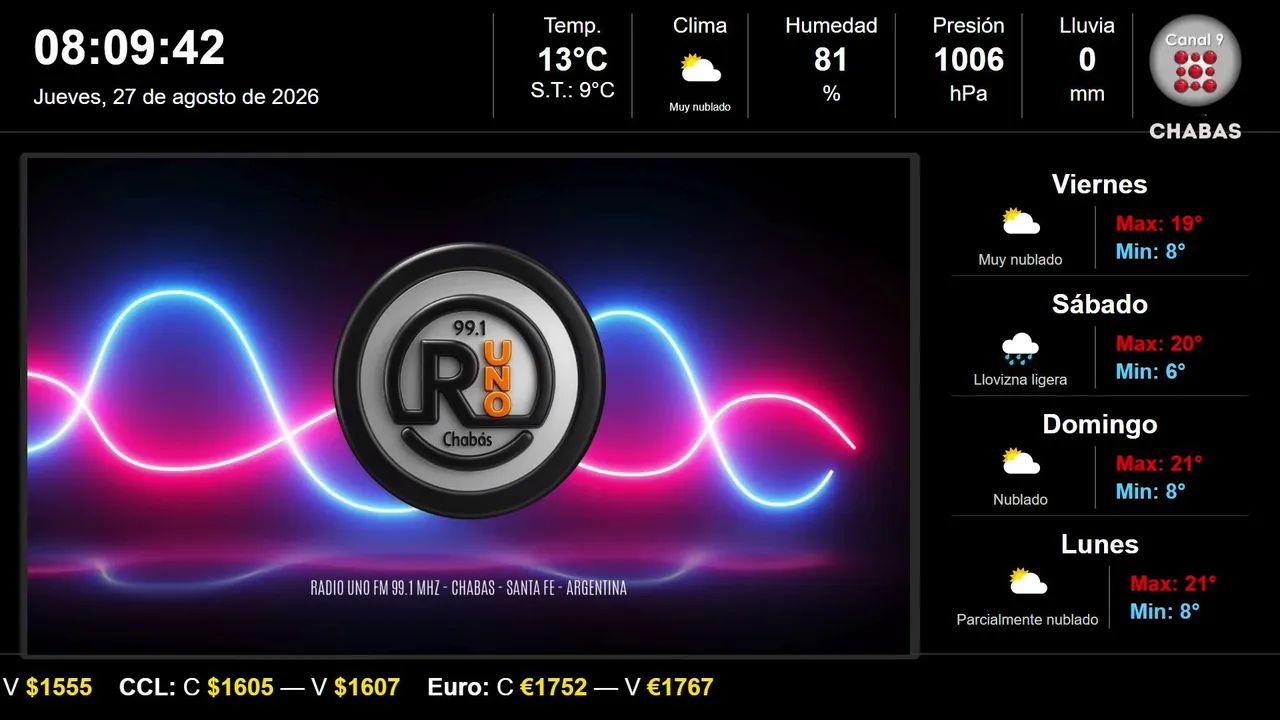Click the rainfall value 0
1280x720 pixels.
tap(1087, 60)
